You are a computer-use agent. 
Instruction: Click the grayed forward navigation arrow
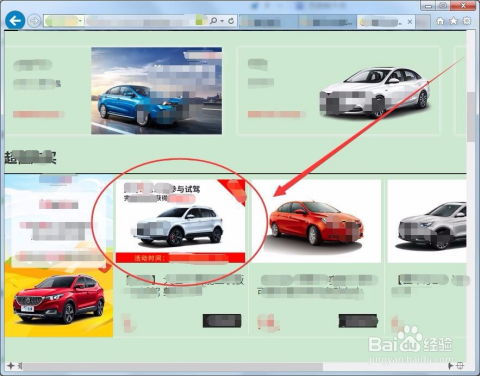tap(34, 21)
